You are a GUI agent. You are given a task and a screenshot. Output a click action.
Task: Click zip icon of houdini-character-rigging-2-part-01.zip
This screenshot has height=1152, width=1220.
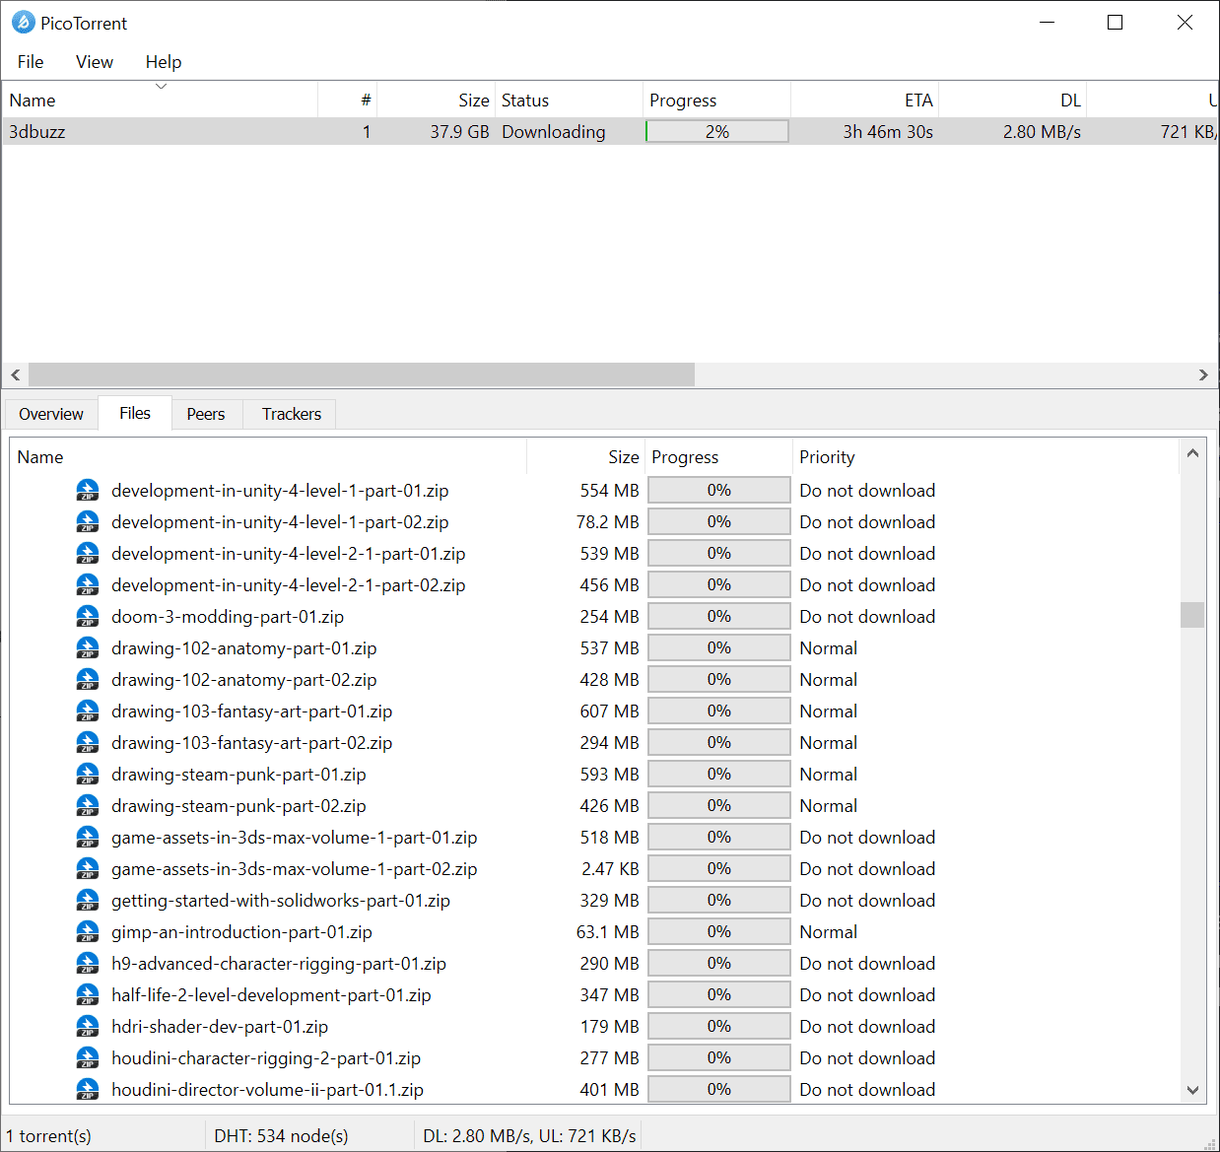(x=88, y=1058)
